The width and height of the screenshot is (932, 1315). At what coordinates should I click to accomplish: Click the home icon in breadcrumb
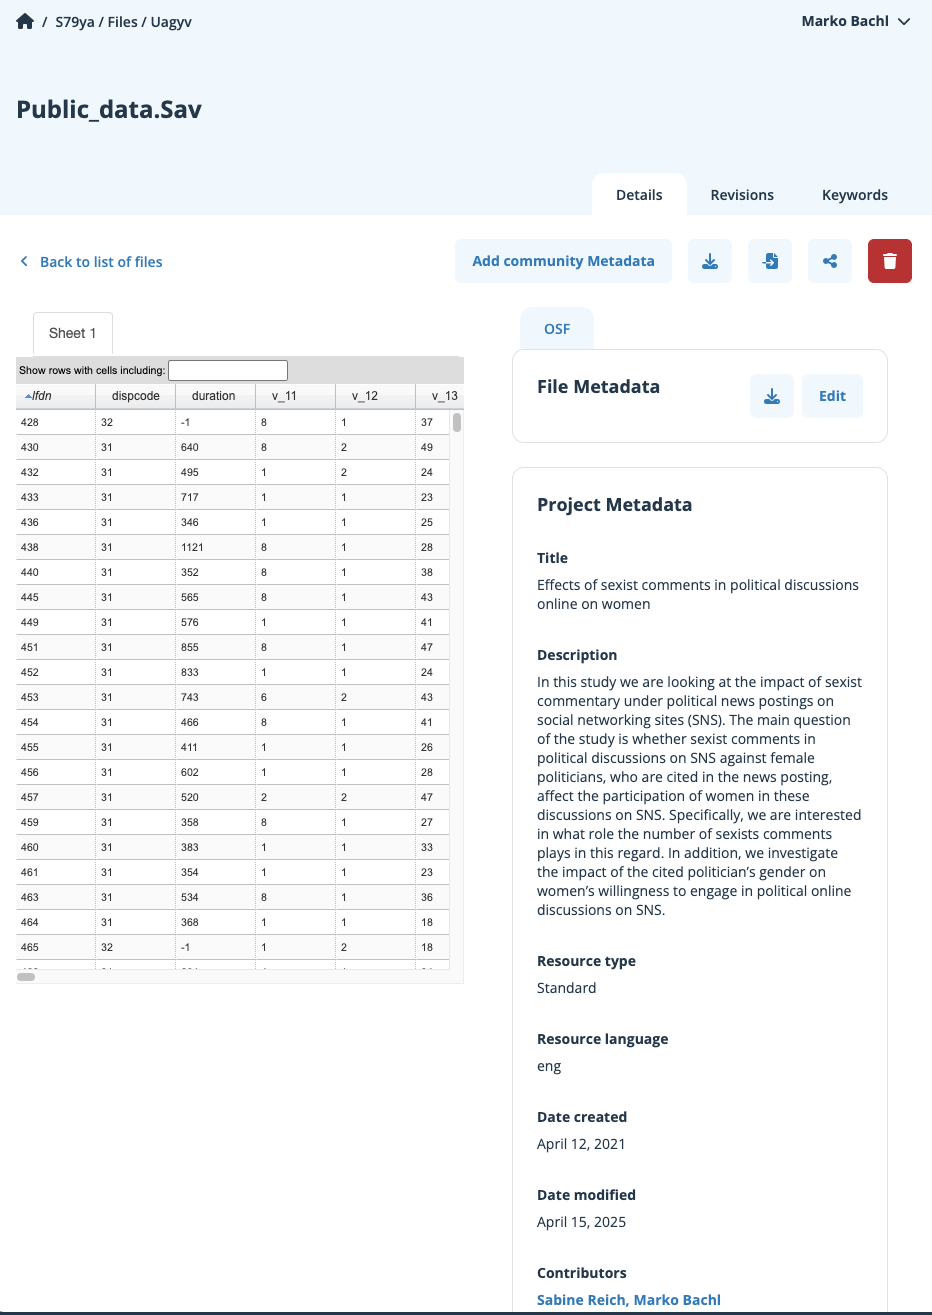25,21
